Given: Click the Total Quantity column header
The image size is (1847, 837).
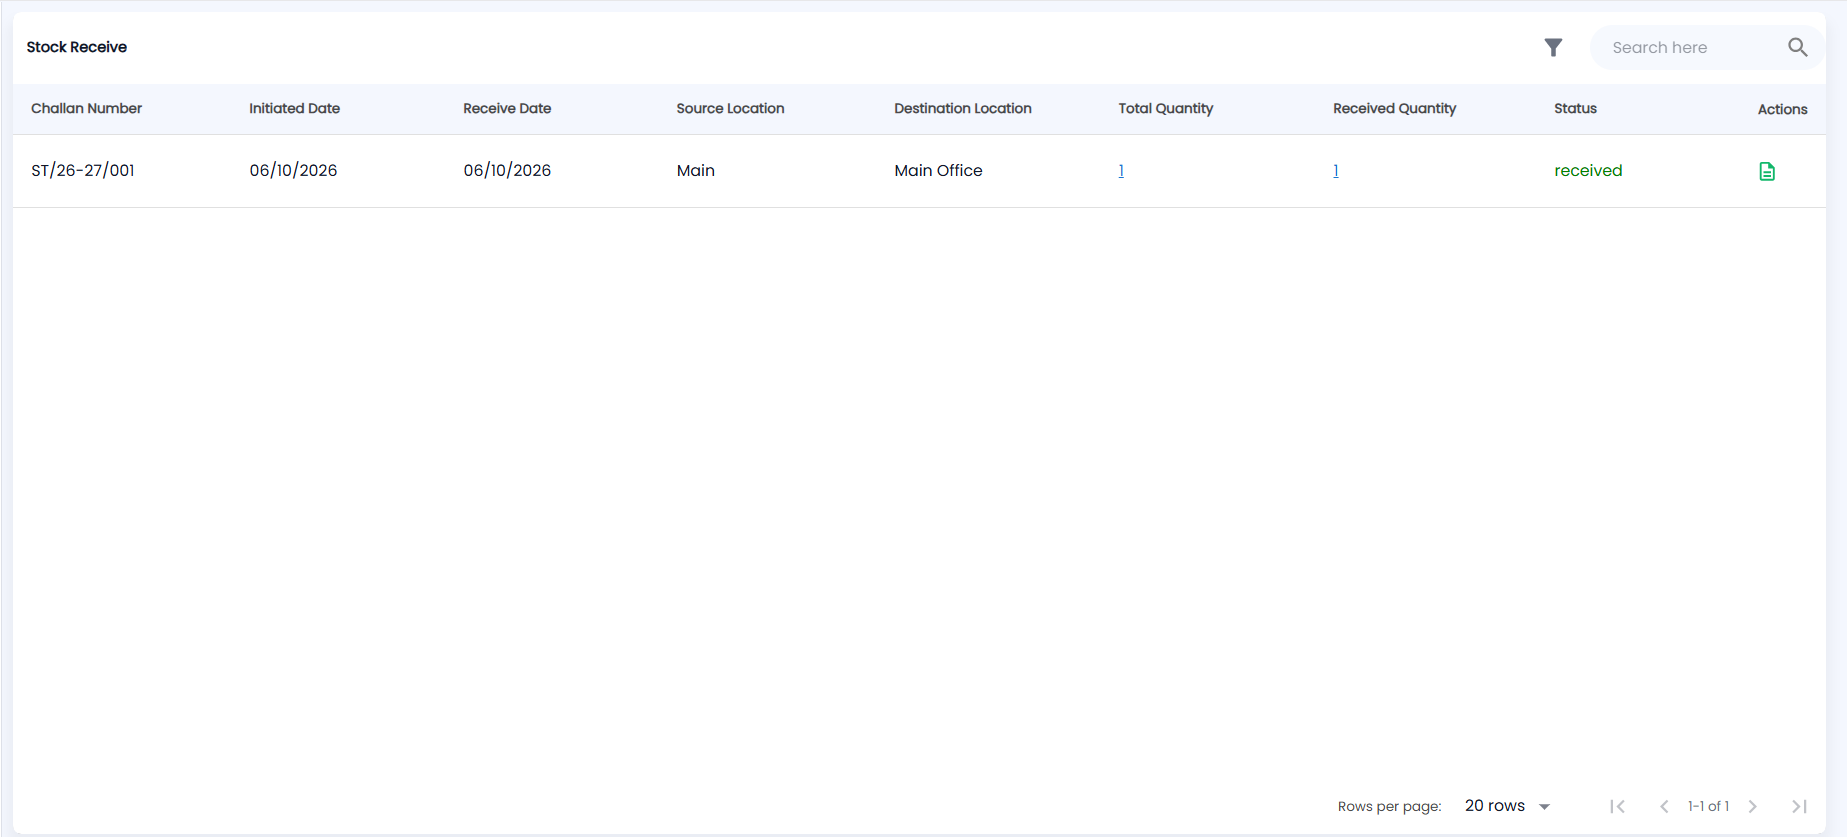Looking at the screenshot, I should pos(1166,108).
